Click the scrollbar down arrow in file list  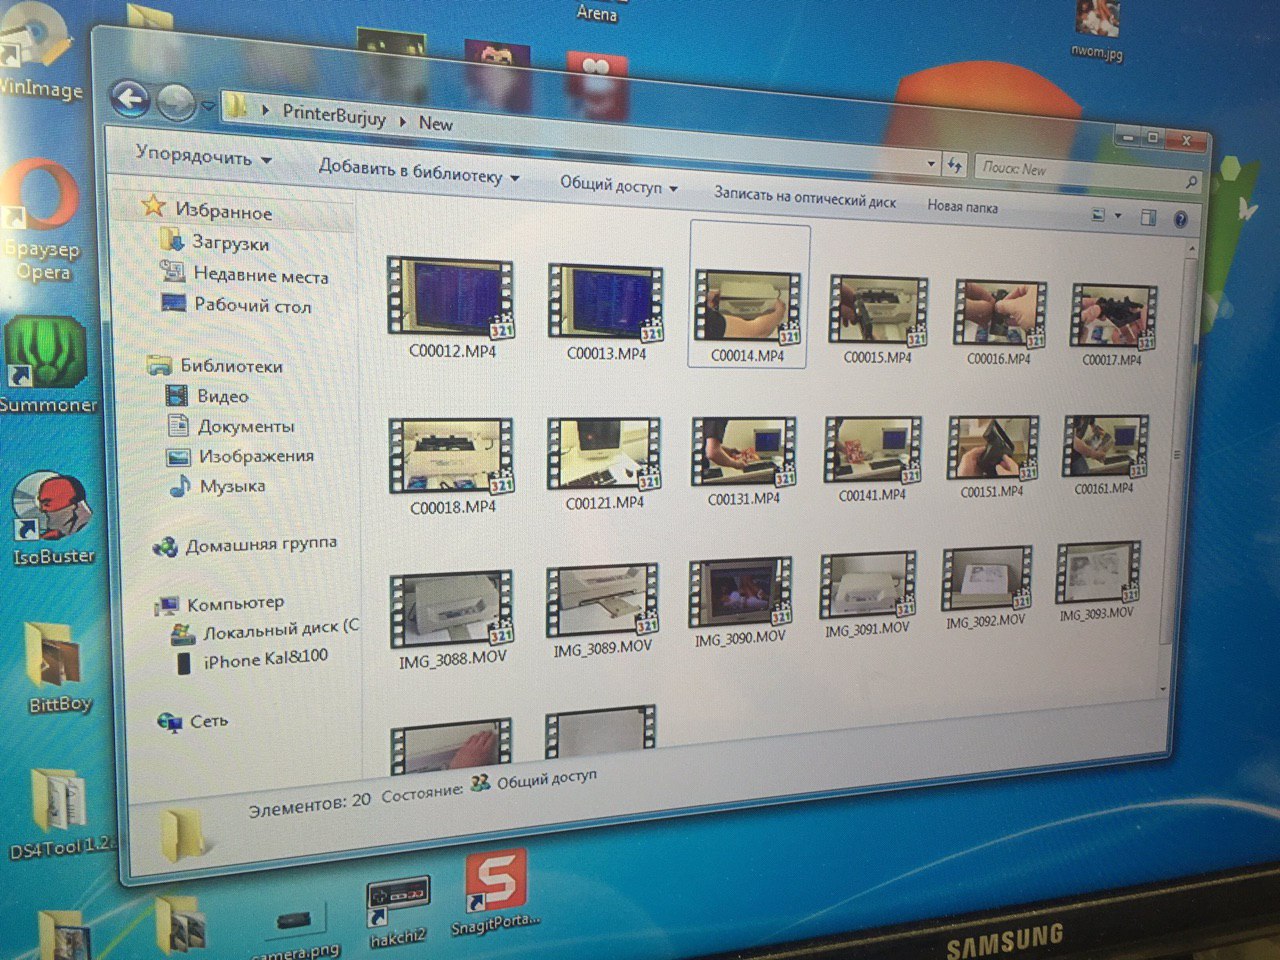(x=1162, y=688)
